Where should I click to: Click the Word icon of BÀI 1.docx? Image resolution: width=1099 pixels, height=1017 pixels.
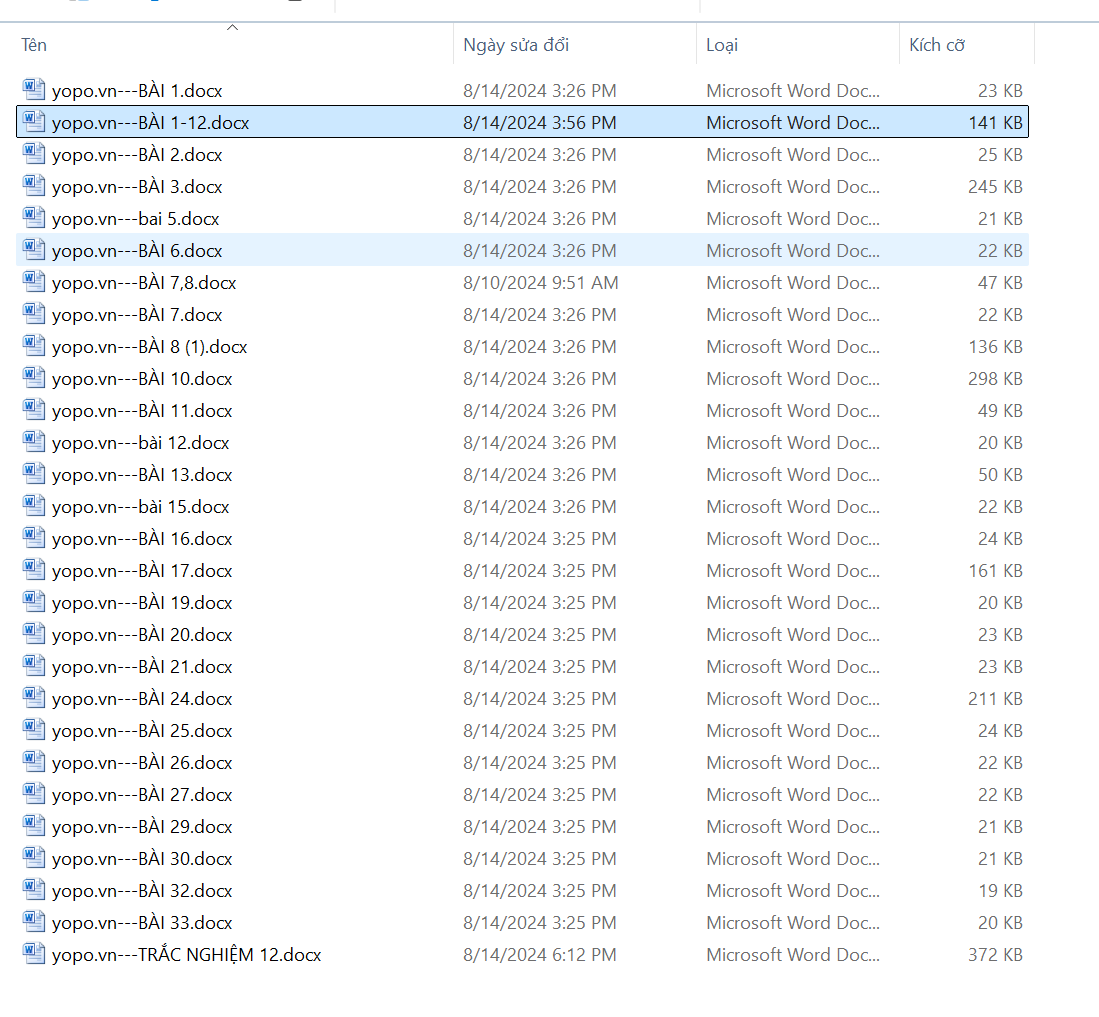click(x=34, y=90)
